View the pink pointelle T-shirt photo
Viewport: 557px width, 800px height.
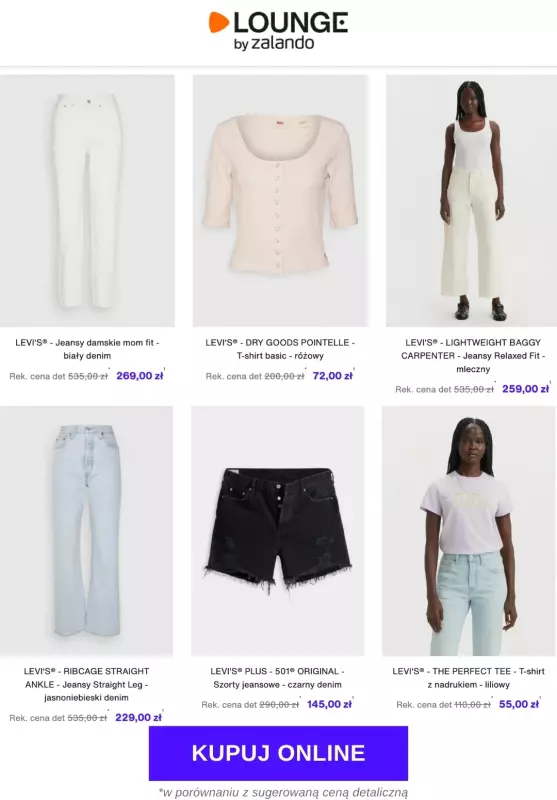click(280, 201)
